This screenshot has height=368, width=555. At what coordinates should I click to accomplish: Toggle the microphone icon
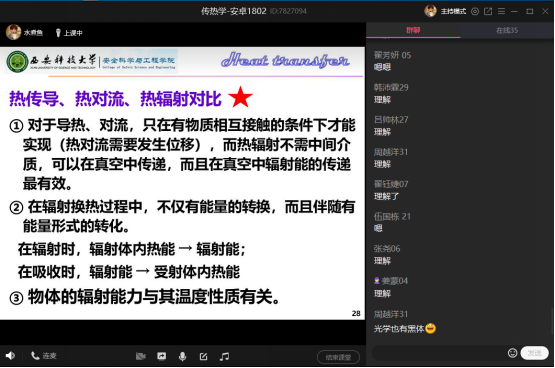(x=183, y=356)
